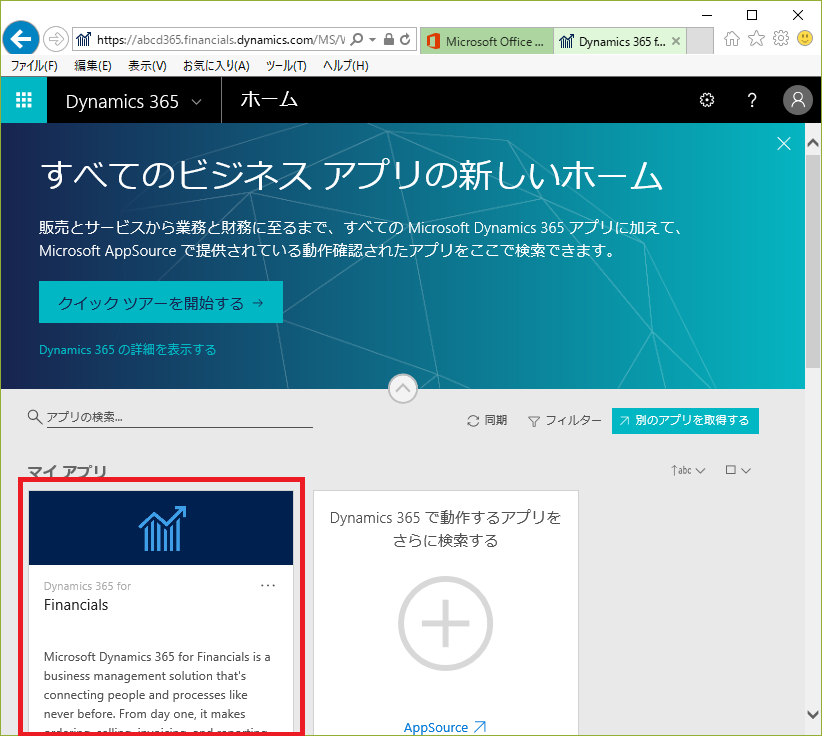Open favorites with the star icon
Viewport: 822px width, 736px height.
point(756,38)
